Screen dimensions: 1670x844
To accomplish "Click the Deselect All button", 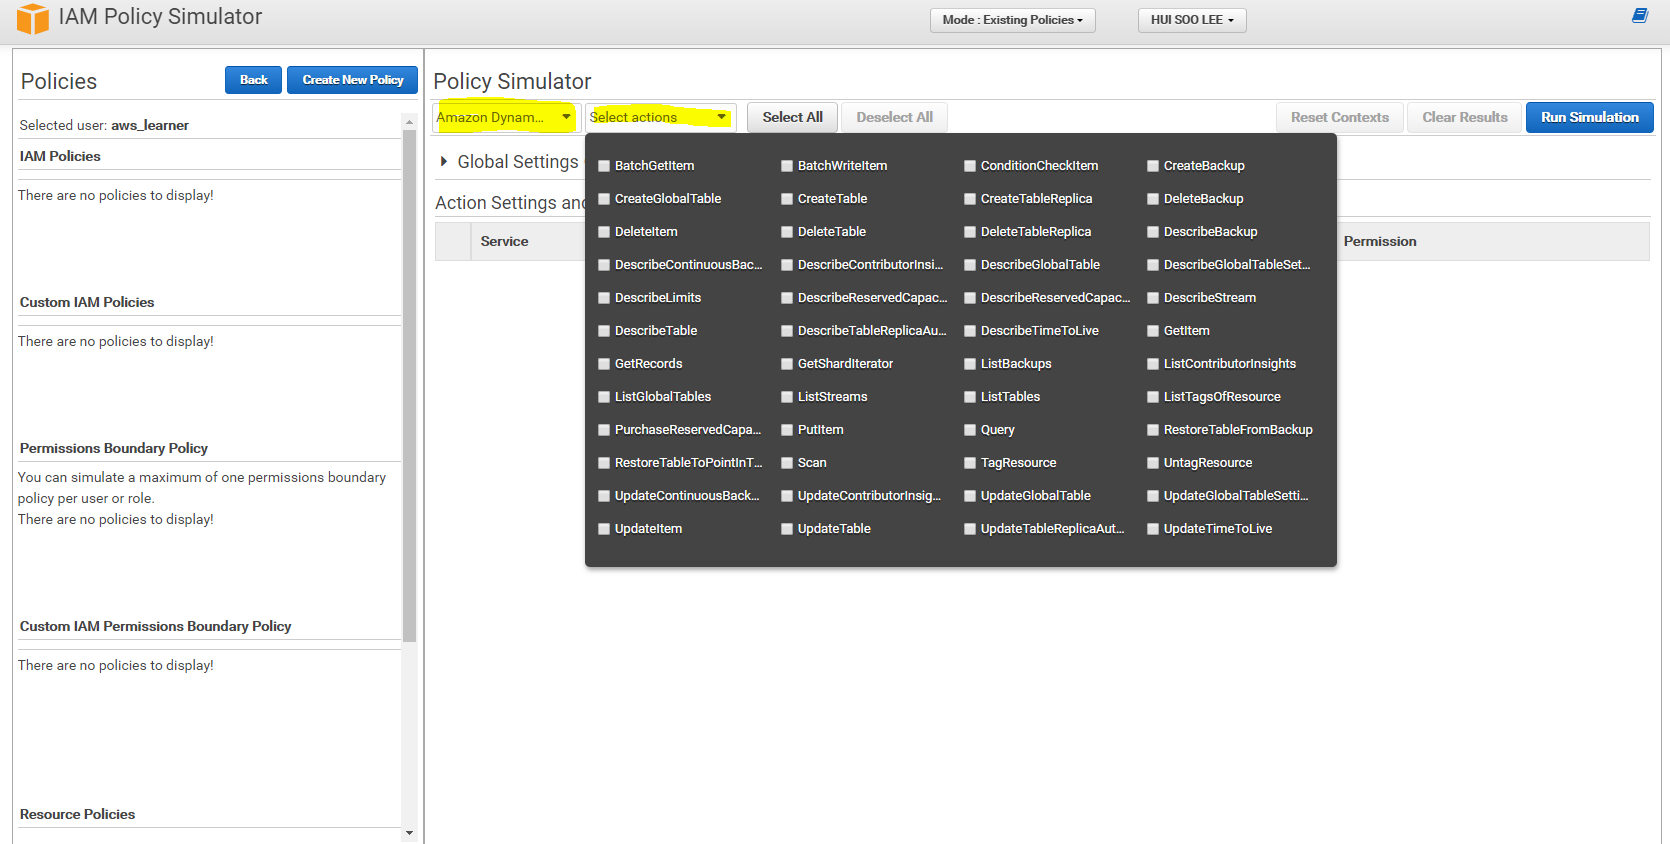I will point(895,117).
